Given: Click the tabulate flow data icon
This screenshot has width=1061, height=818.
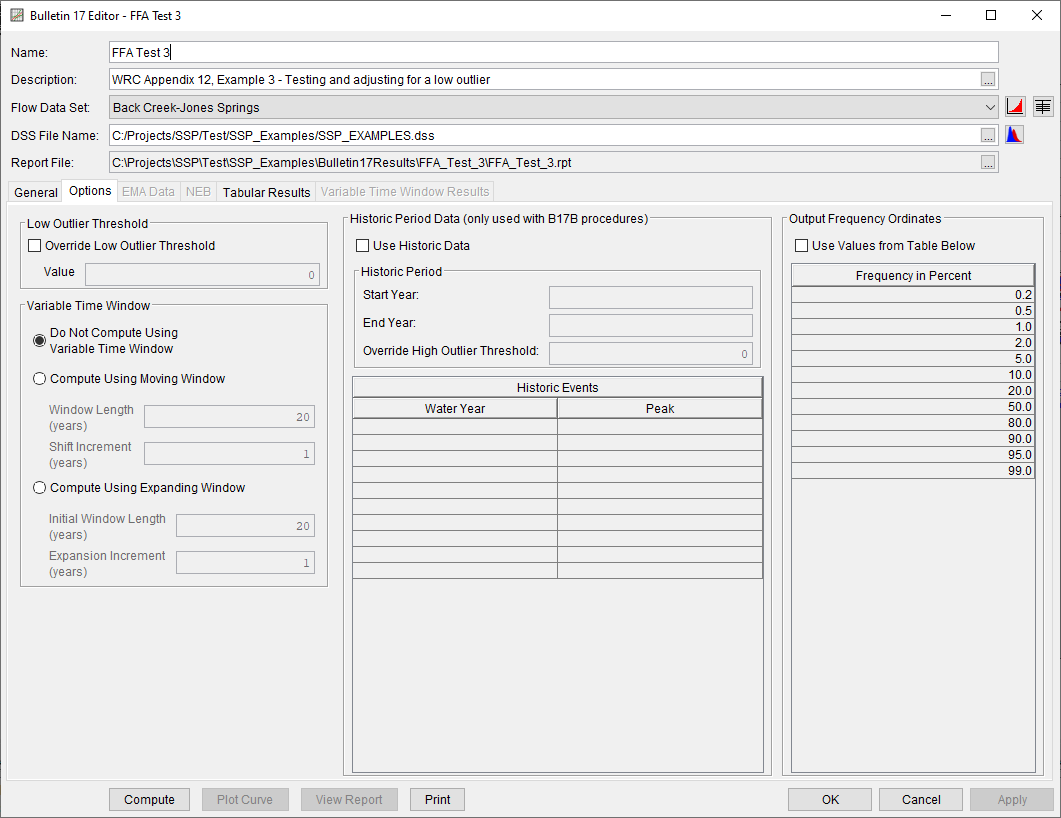Looking at the screenshot, I should [x=1043, y=107].
